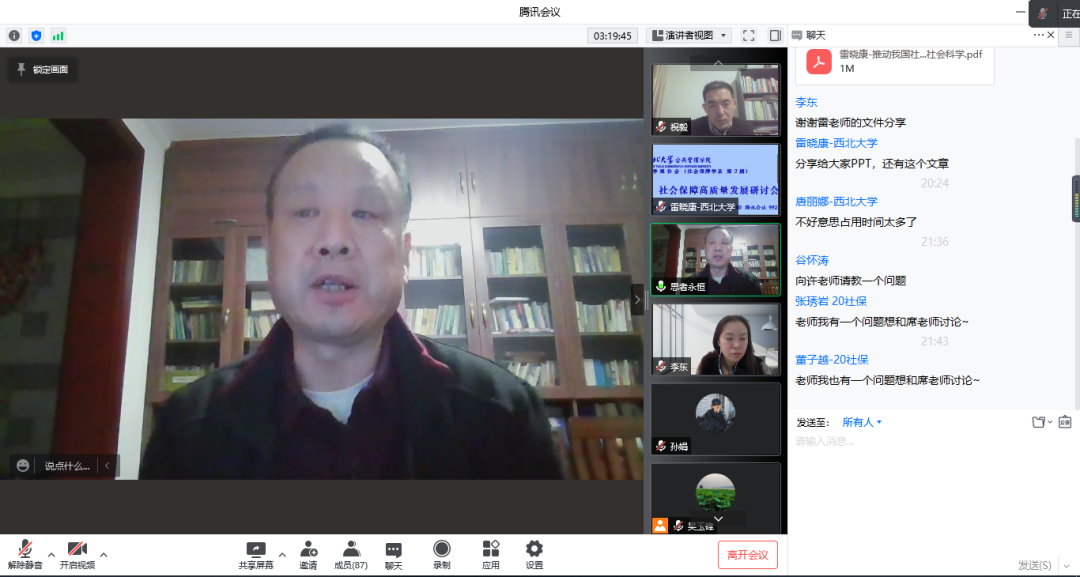The image size is (1080, 577).
Task: Click the green network signal status icon
Action: point(58,36)
